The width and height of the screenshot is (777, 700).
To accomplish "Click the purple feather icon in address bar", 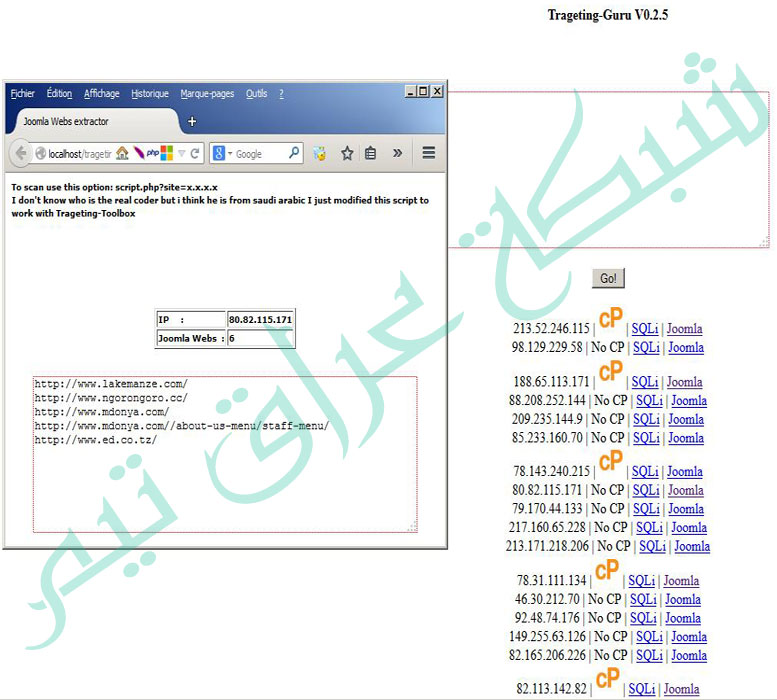I will [x=139, y=153].
